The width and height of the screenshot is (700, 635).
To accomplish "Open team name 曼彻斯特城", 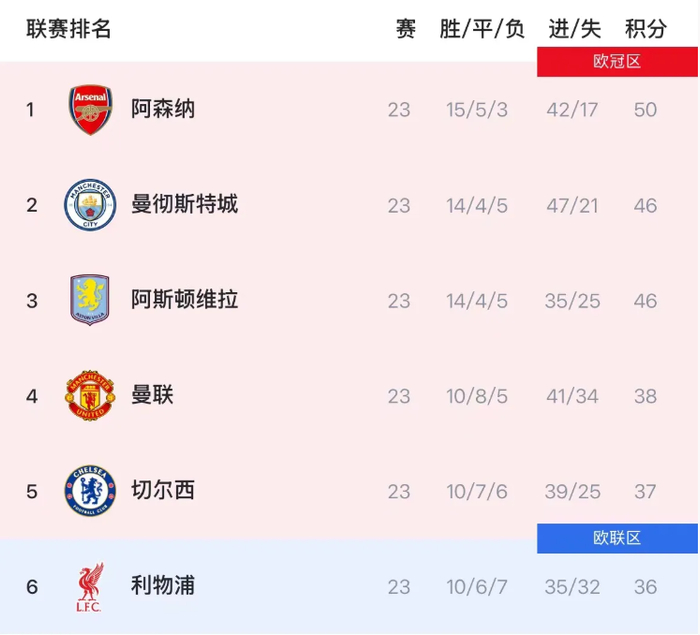I will tap(185, 205).
